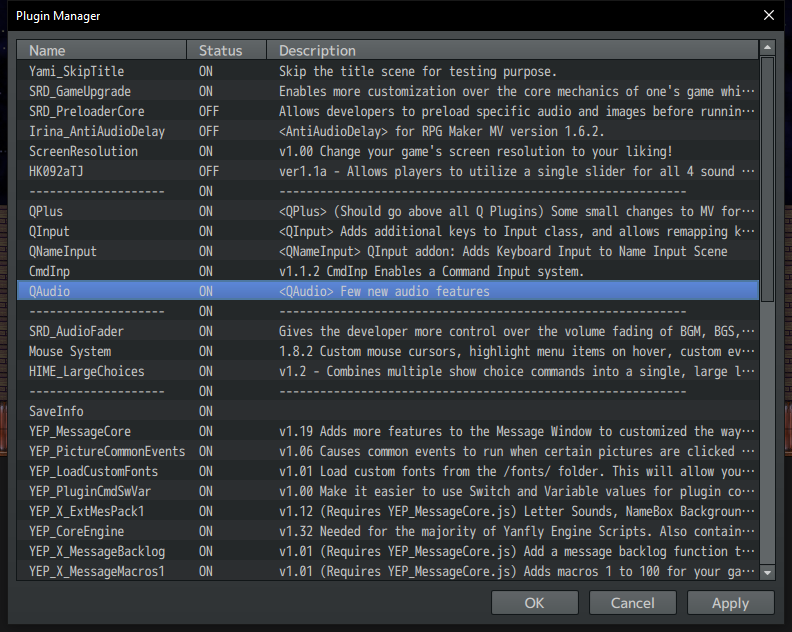792x632 pixels.
Task: Select the Mouse System plugin
Action: (x=387, y=351)
